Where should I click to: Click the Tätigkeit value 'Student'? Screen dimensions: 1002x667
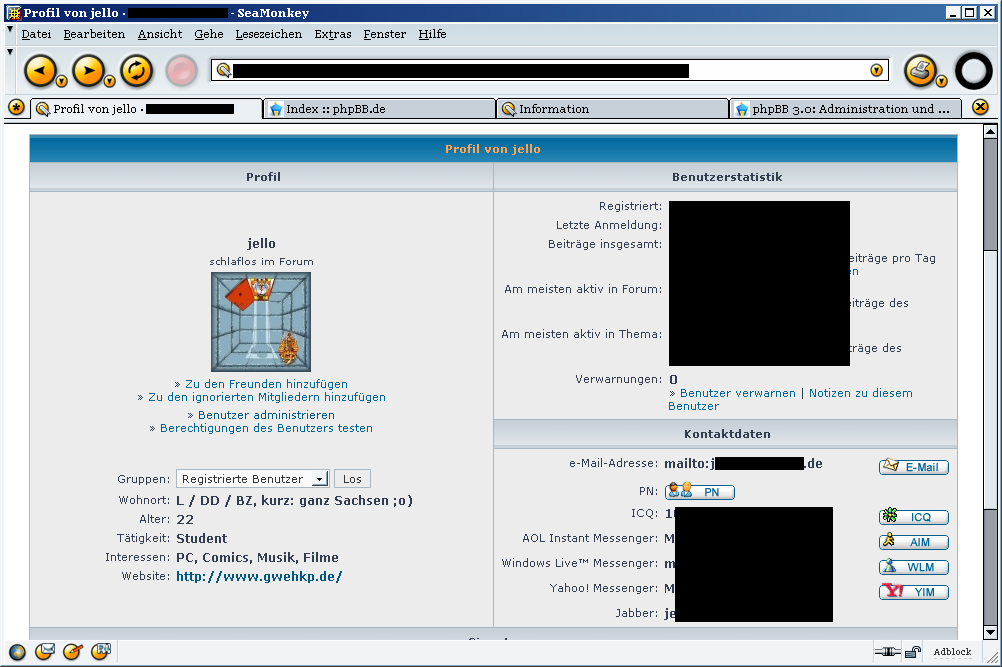tap(201, 539)
